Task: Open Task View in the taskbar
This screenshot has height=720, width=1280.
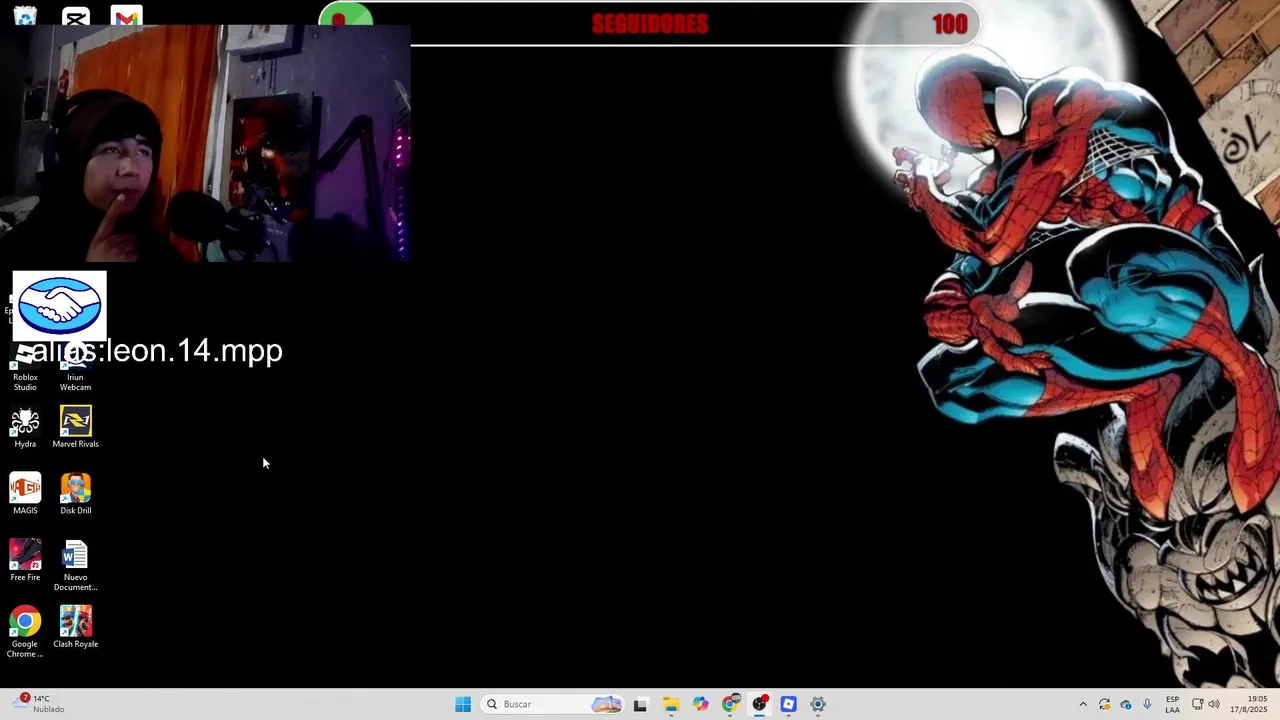Action: [640, 704]
